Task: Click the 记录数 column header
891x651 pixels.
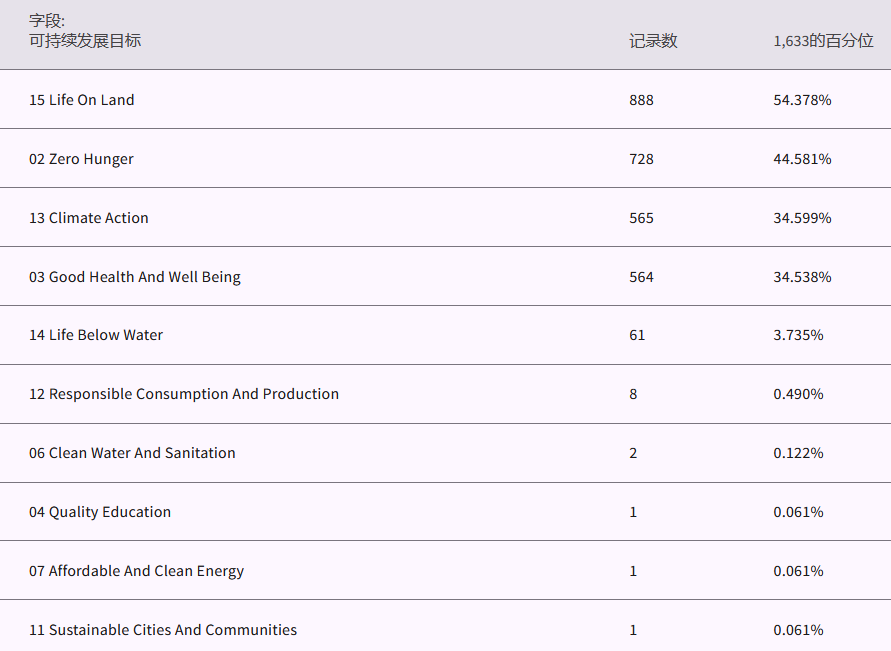Action: pyautogui.click(x=653, y=41)
